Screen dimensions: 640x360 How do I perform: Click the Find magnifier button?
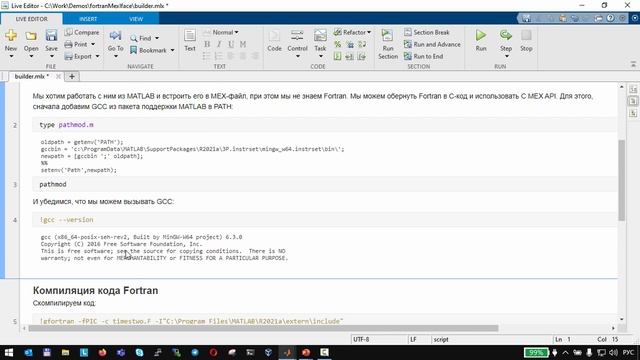click(141, 38)
